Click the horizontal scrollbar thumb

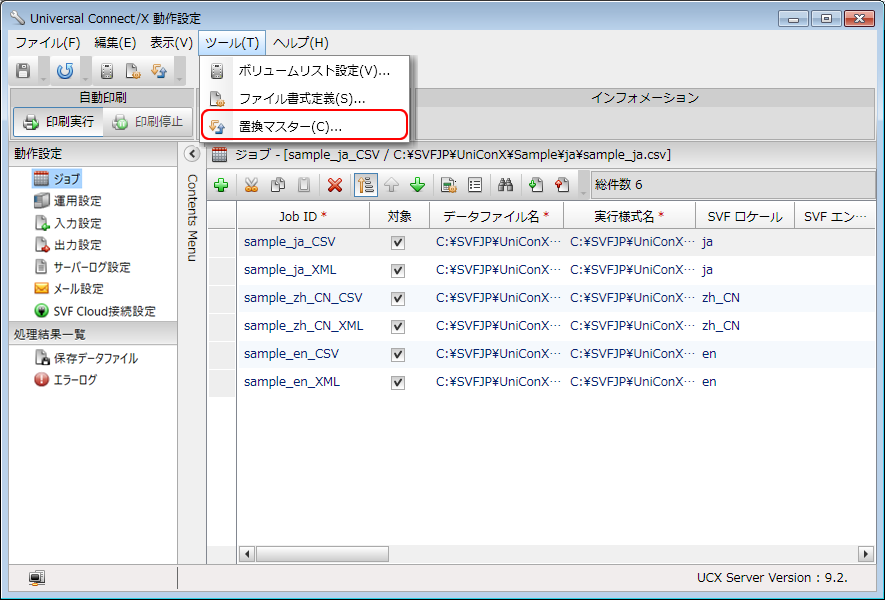coord(322,554)
